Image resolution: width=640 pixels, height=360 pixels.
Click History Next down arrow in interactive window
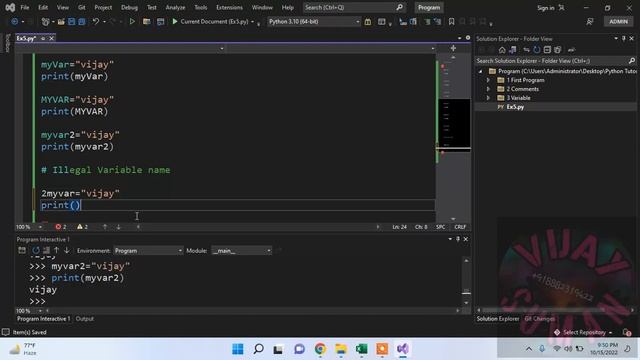tap(67, 251)
